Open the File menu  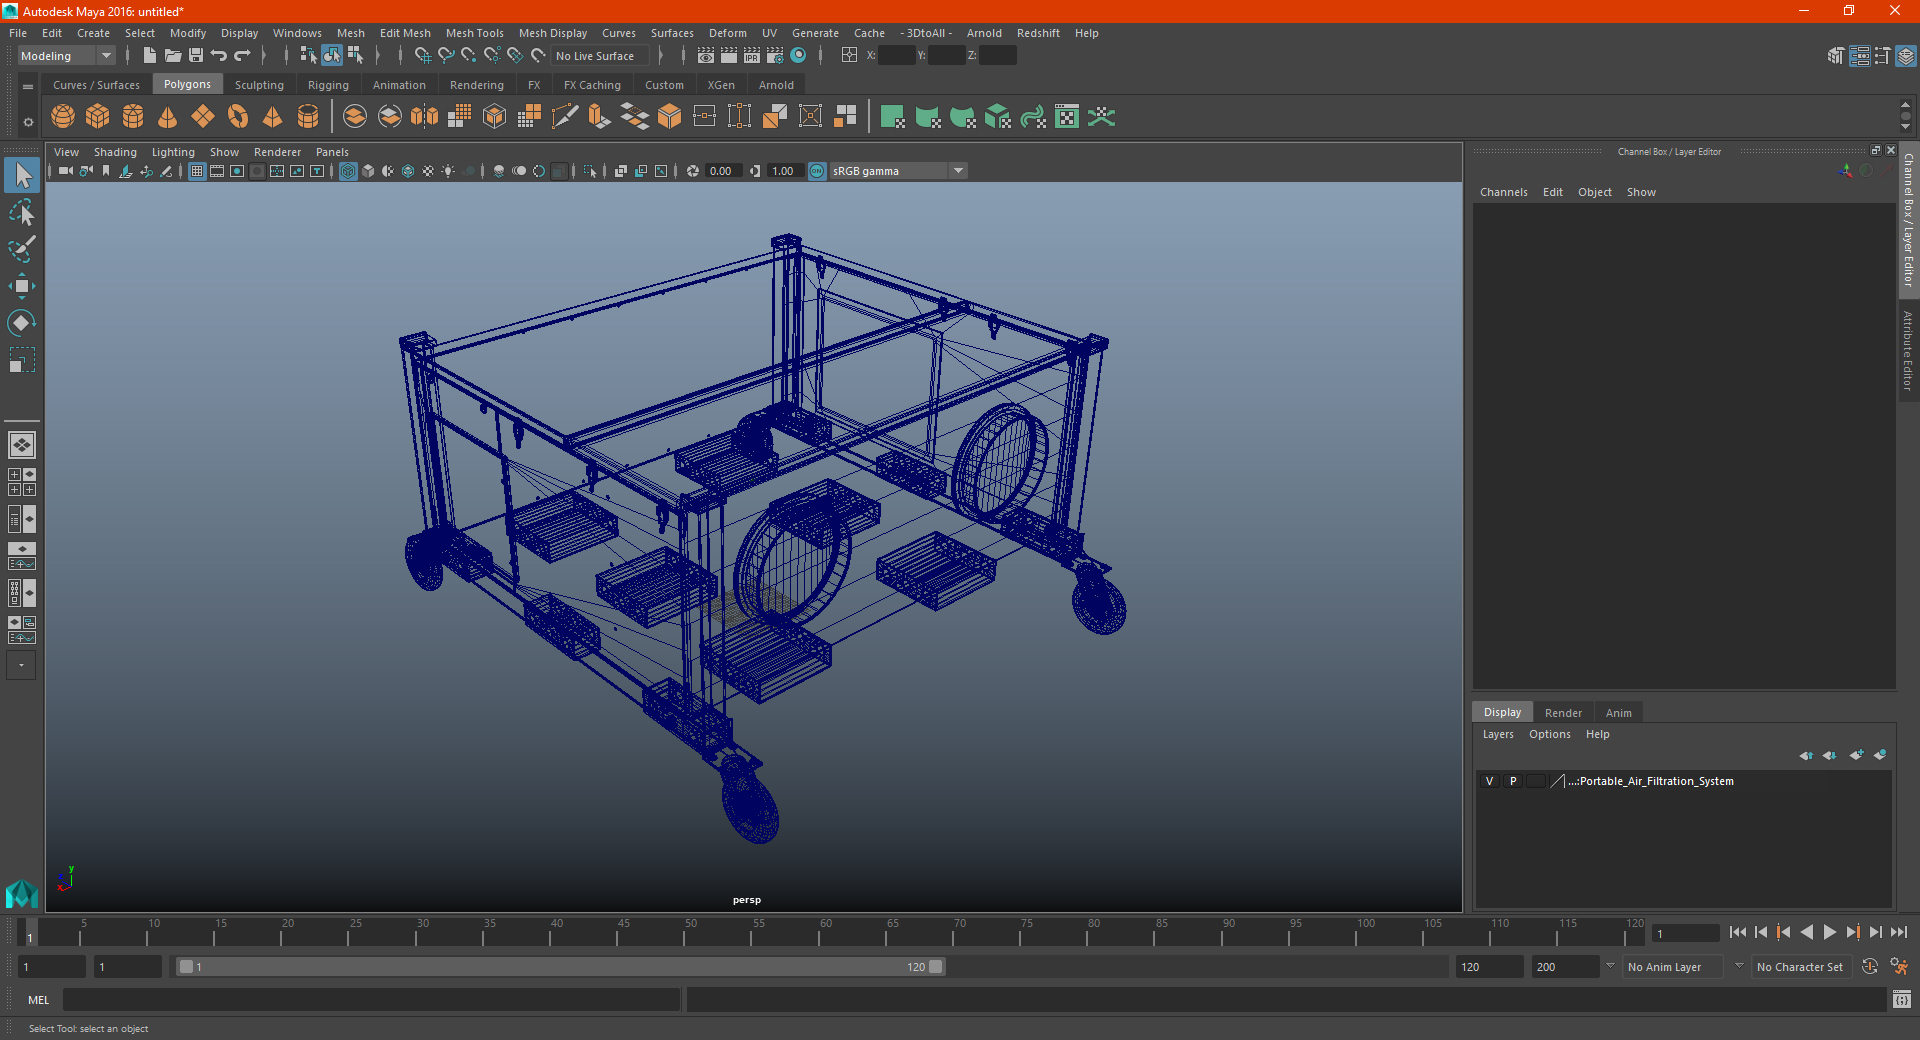point(18,33)
